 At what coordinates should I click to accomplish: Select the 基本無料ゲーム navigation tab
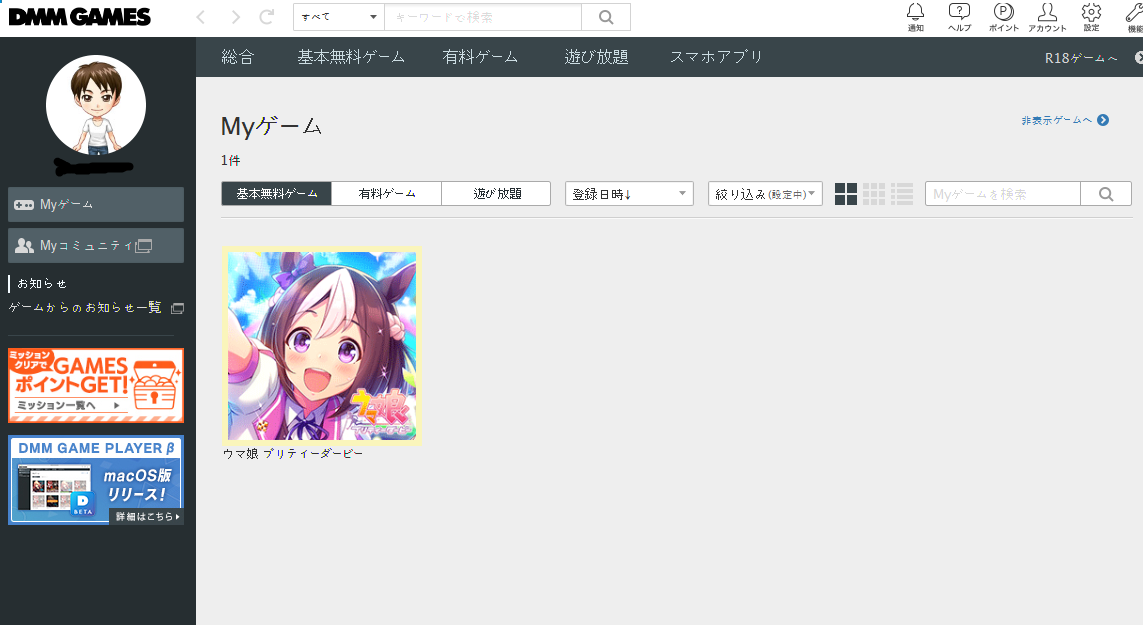pyautogui.click(x=351, y=57)
